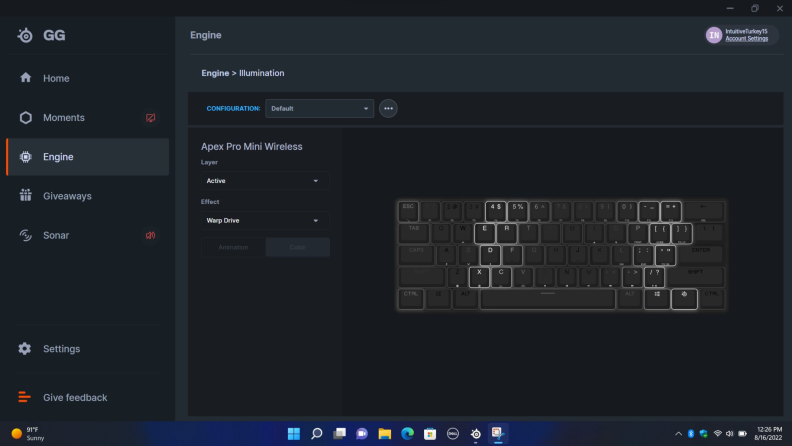Select the highlighted Windows logo key
The height and width of the screenshot is (446, 792).
point(657,299)
